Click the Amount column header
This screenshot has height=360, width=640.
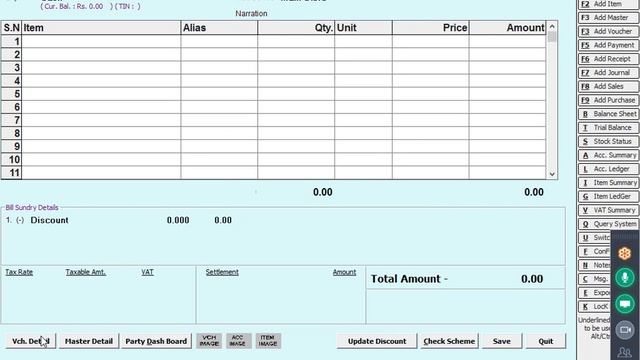coord(507,28)
